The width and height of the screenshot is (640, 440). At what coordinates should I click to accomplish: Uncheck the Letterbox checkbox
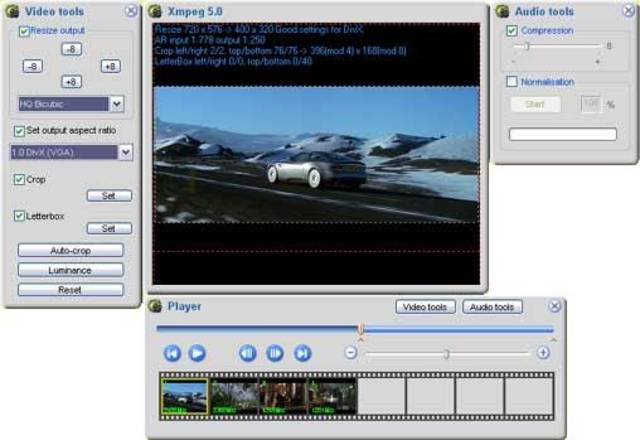coord(19,216)
